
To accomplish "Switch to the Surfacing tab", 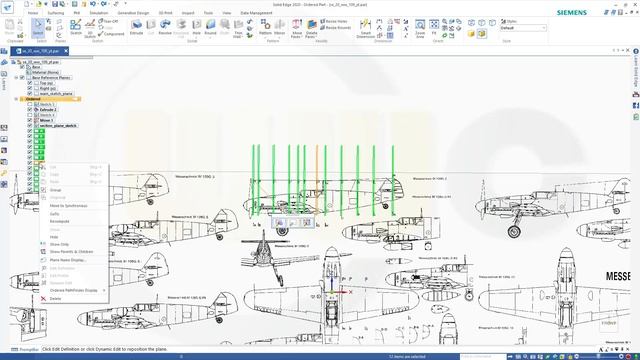I will tap(56, 13).
